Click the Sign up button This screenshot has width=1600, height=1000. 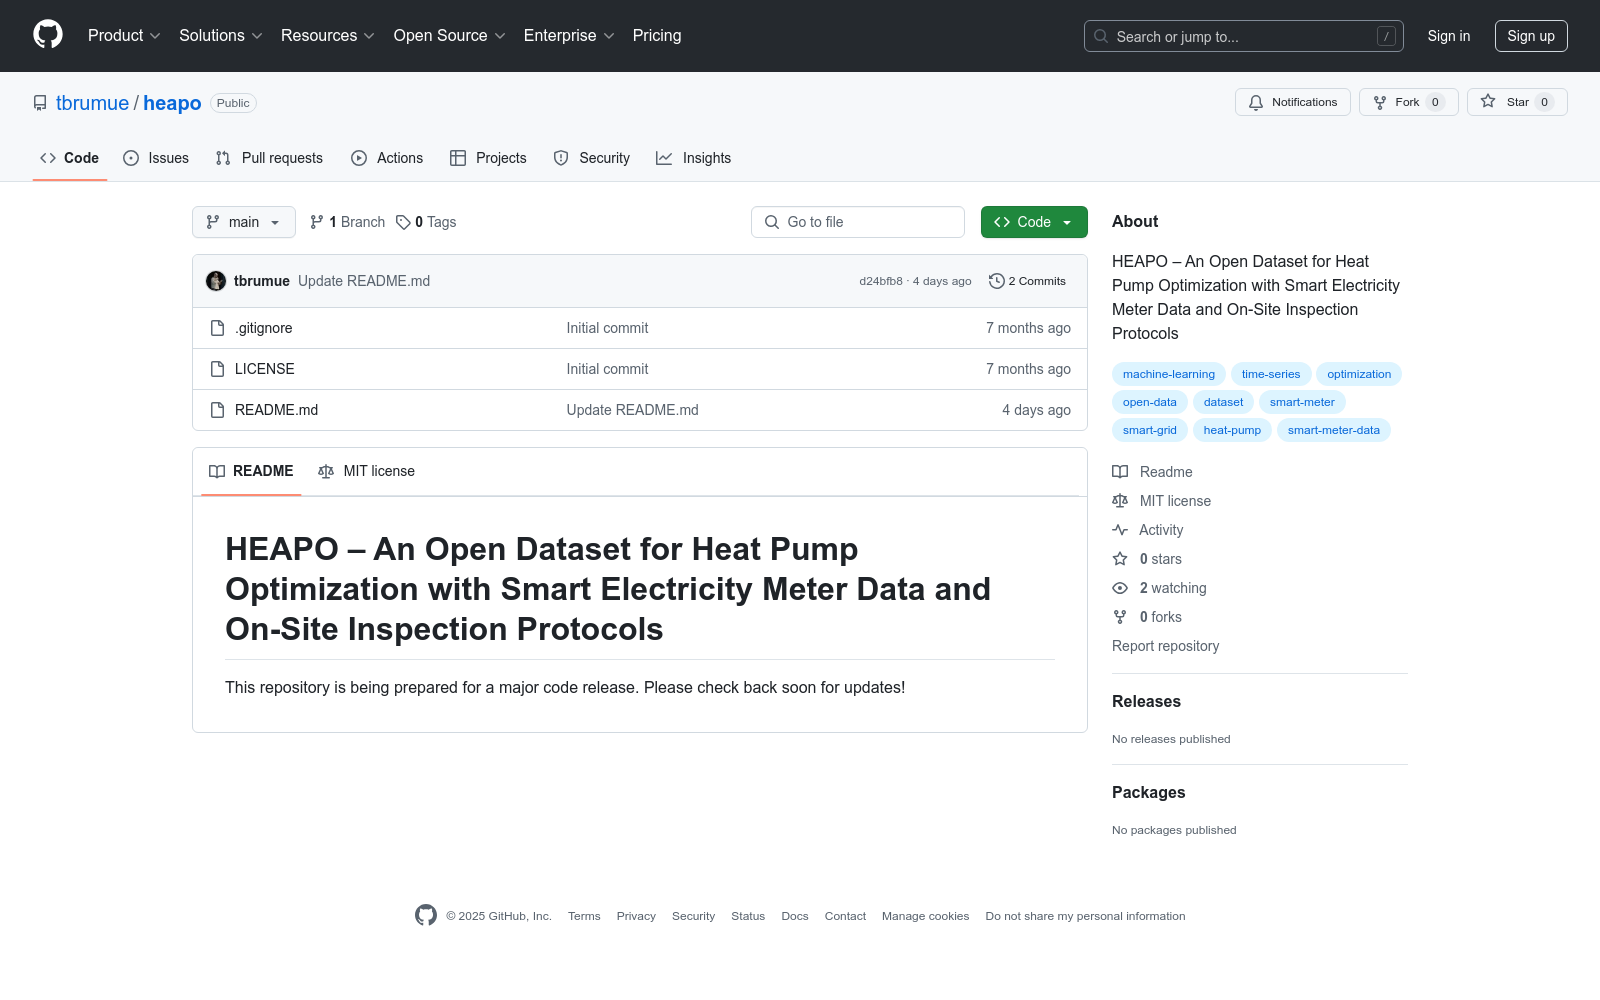tap(1531, 36)
